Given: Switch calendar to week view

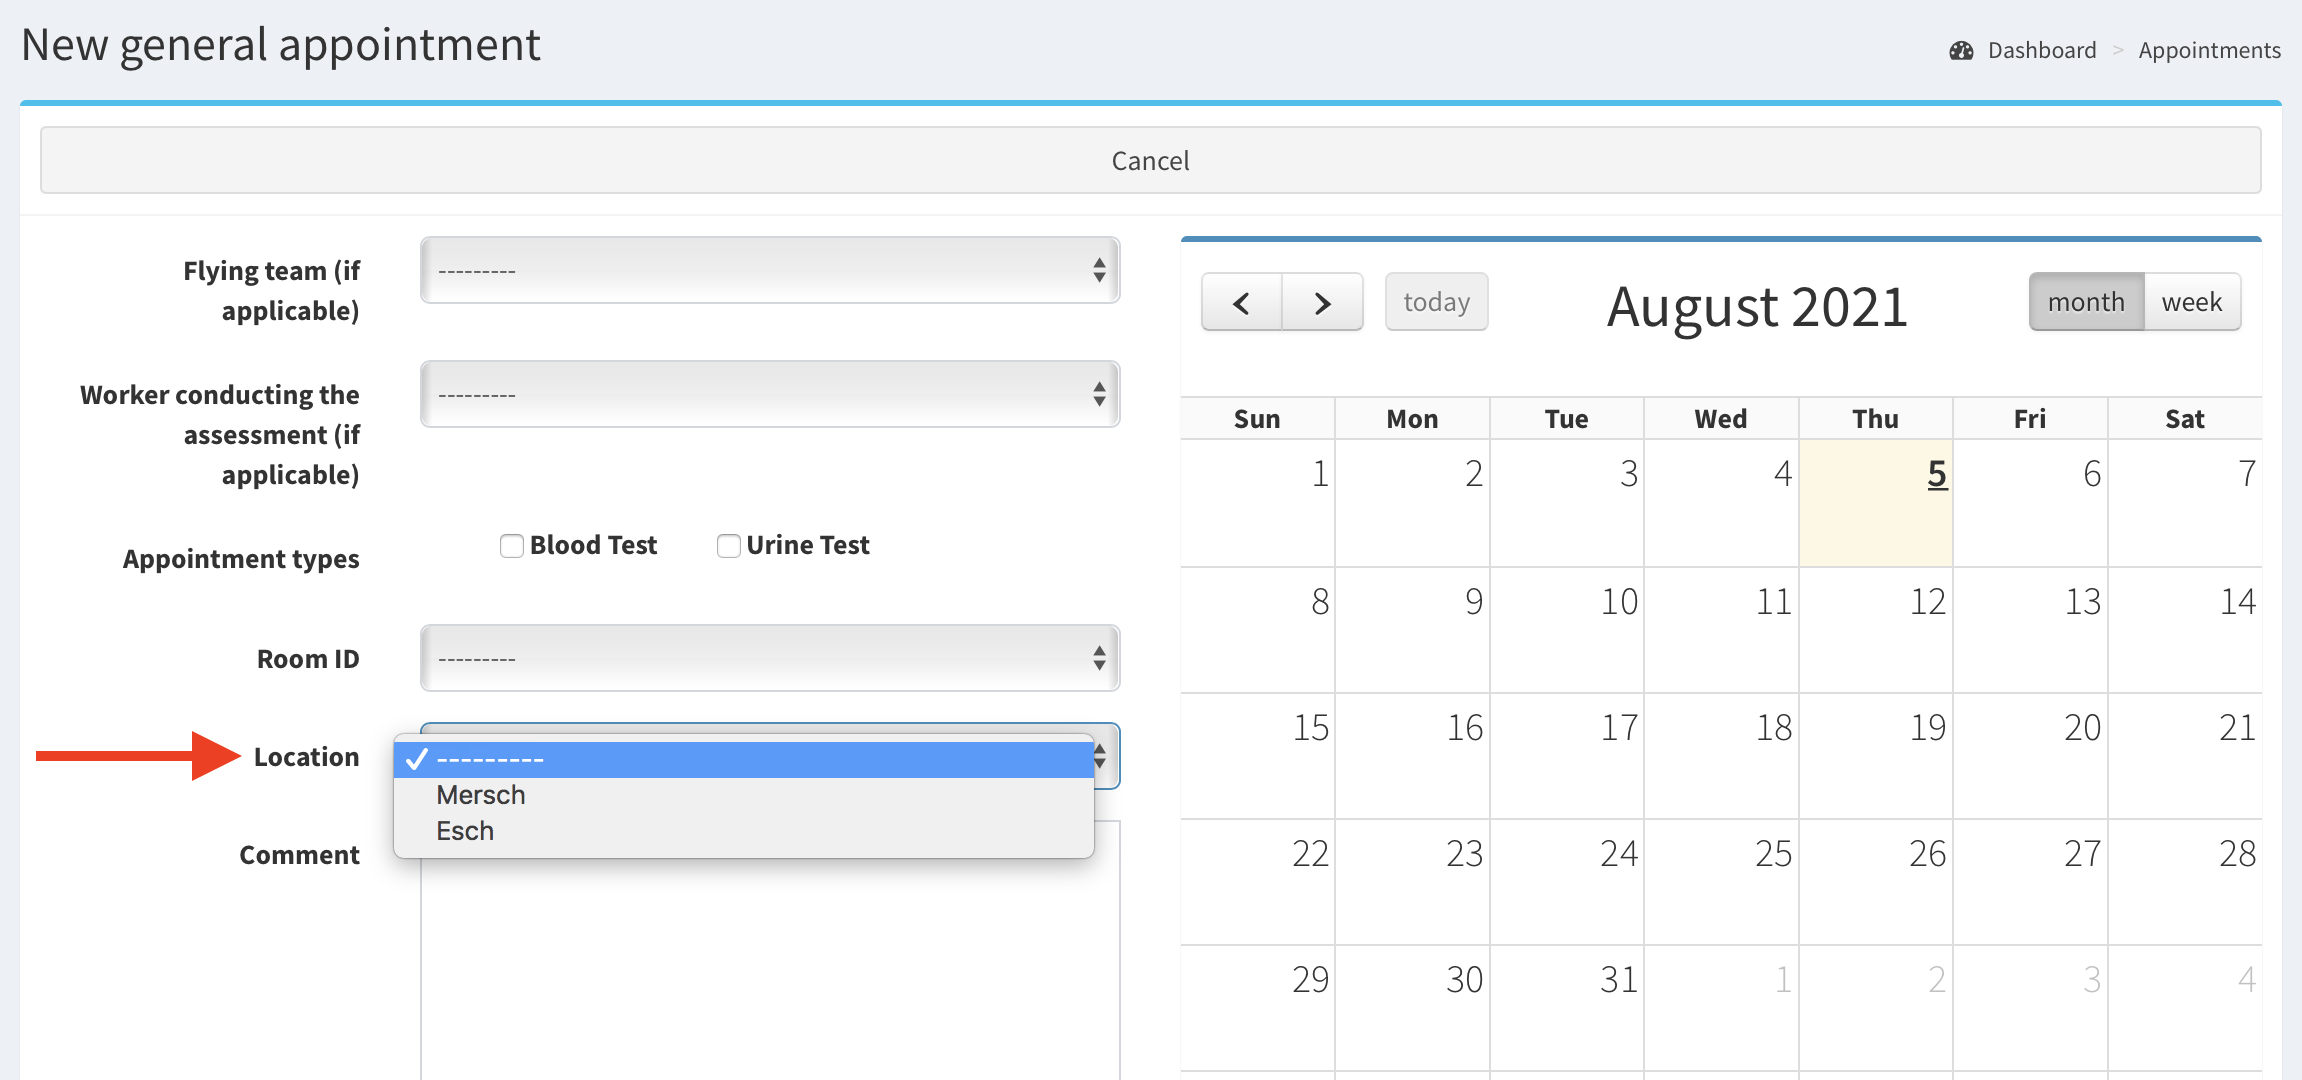Looking at the screenshot, I should click(2191, 302).
